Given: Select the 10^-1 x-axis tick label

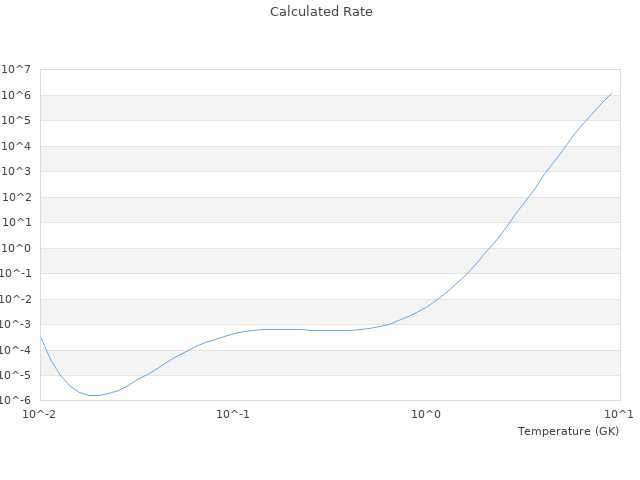Looking at the screenshot, I should [x=233, y=414].
